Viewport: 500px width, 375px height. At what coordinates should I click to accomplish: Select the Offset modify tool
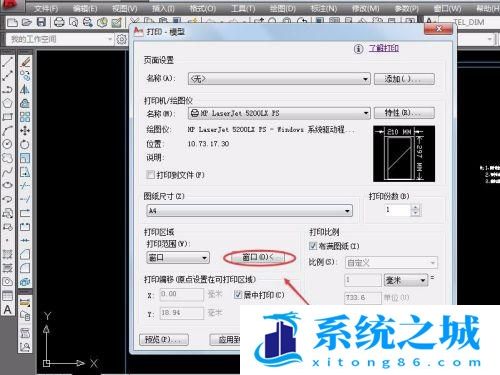click(25, 103)
